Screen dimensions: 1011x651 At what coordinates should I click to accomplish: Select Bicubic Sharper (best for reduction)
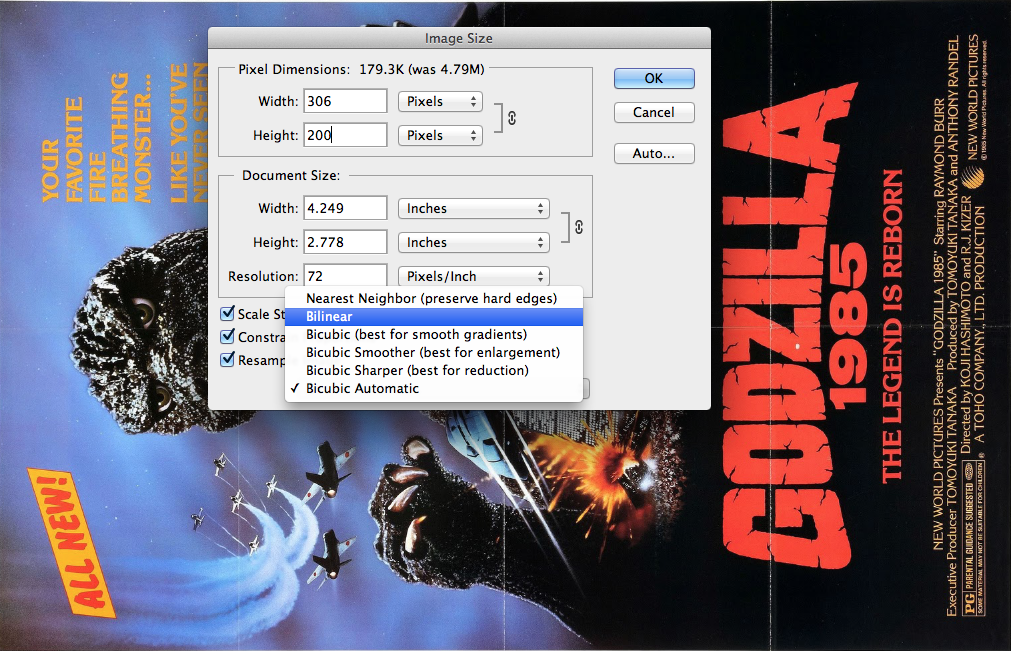[434, 371]
